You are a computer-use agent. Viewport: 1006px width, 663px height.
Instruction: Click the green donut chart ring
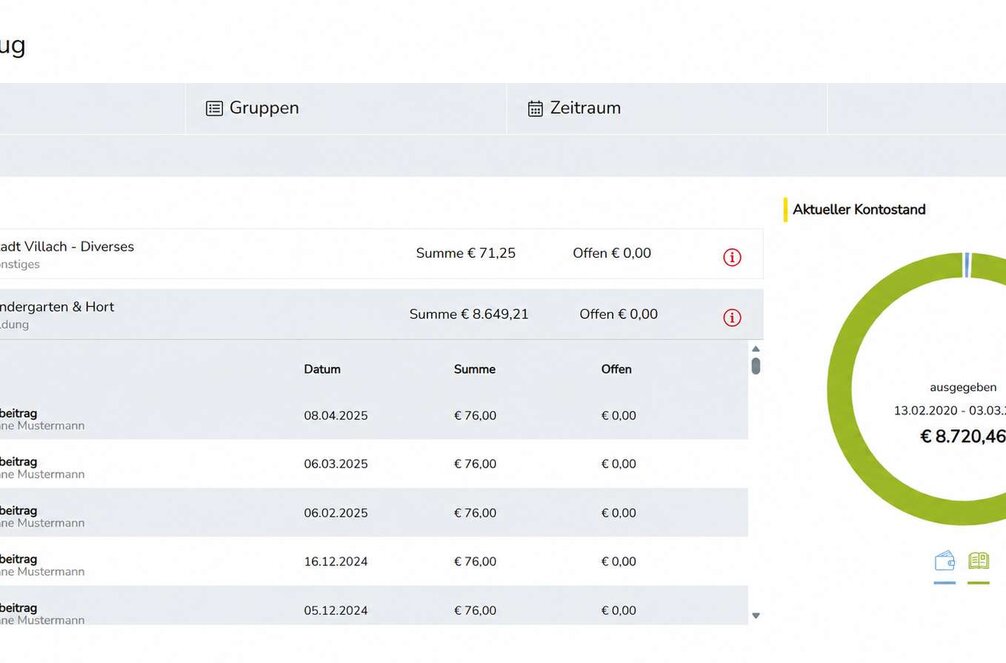pos(840,390)
